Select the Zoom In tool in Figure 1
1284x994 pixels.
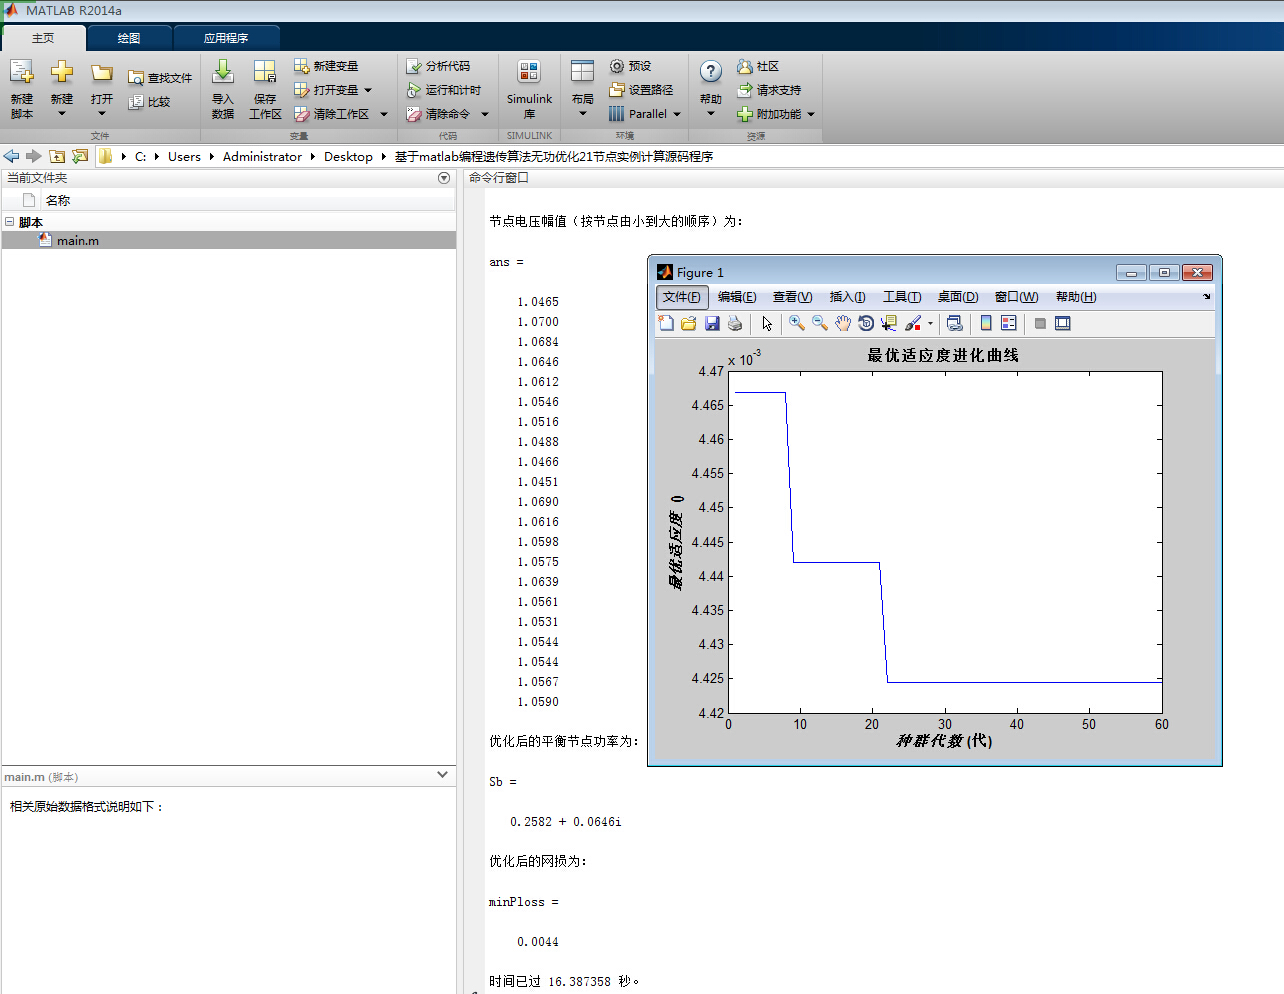pos(797,323)
